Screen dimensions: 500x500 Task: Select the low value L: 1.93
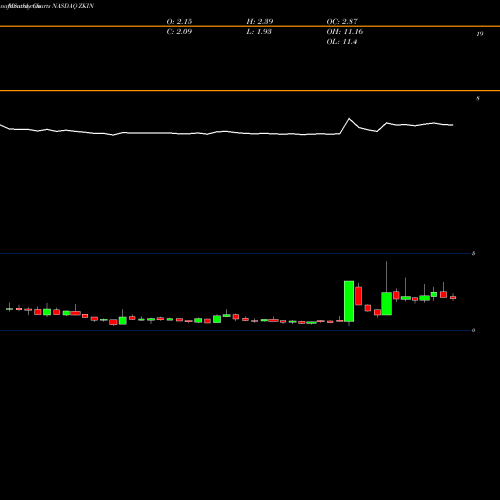[259, 31]
